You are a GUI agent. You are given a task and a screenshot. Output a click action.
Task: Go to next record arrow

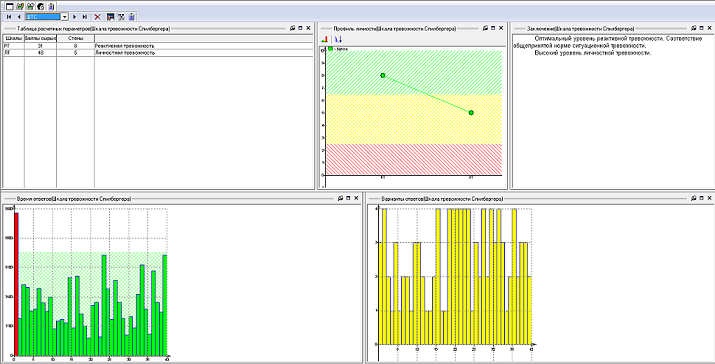pyautogui.click(x=74, y=17)
